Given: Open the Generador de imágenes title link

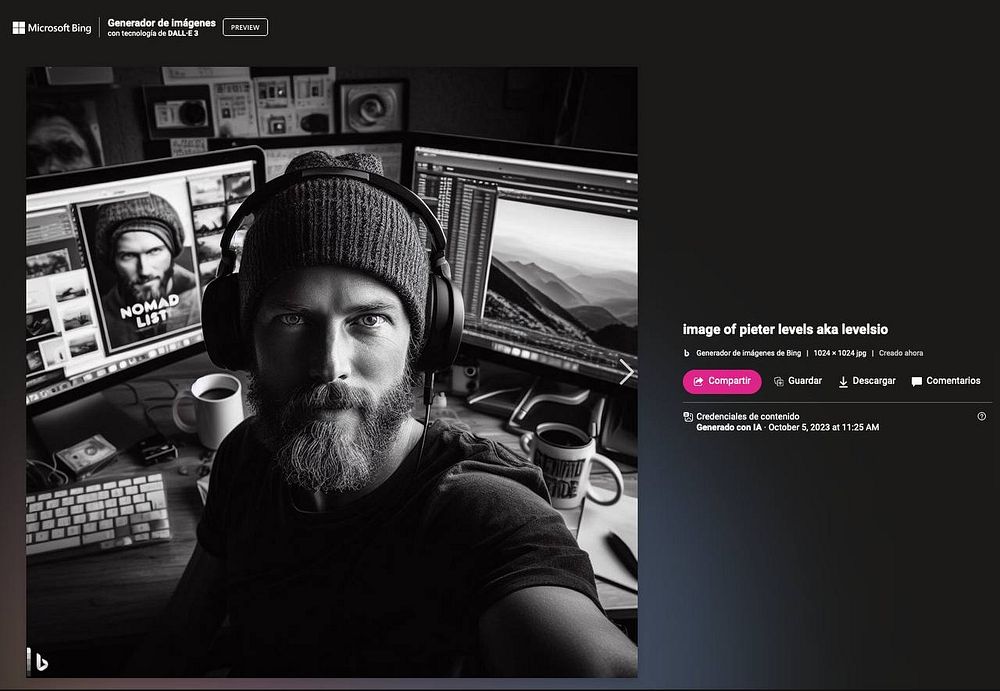Looking at the screenshot, I should click(x=161, y=23).
